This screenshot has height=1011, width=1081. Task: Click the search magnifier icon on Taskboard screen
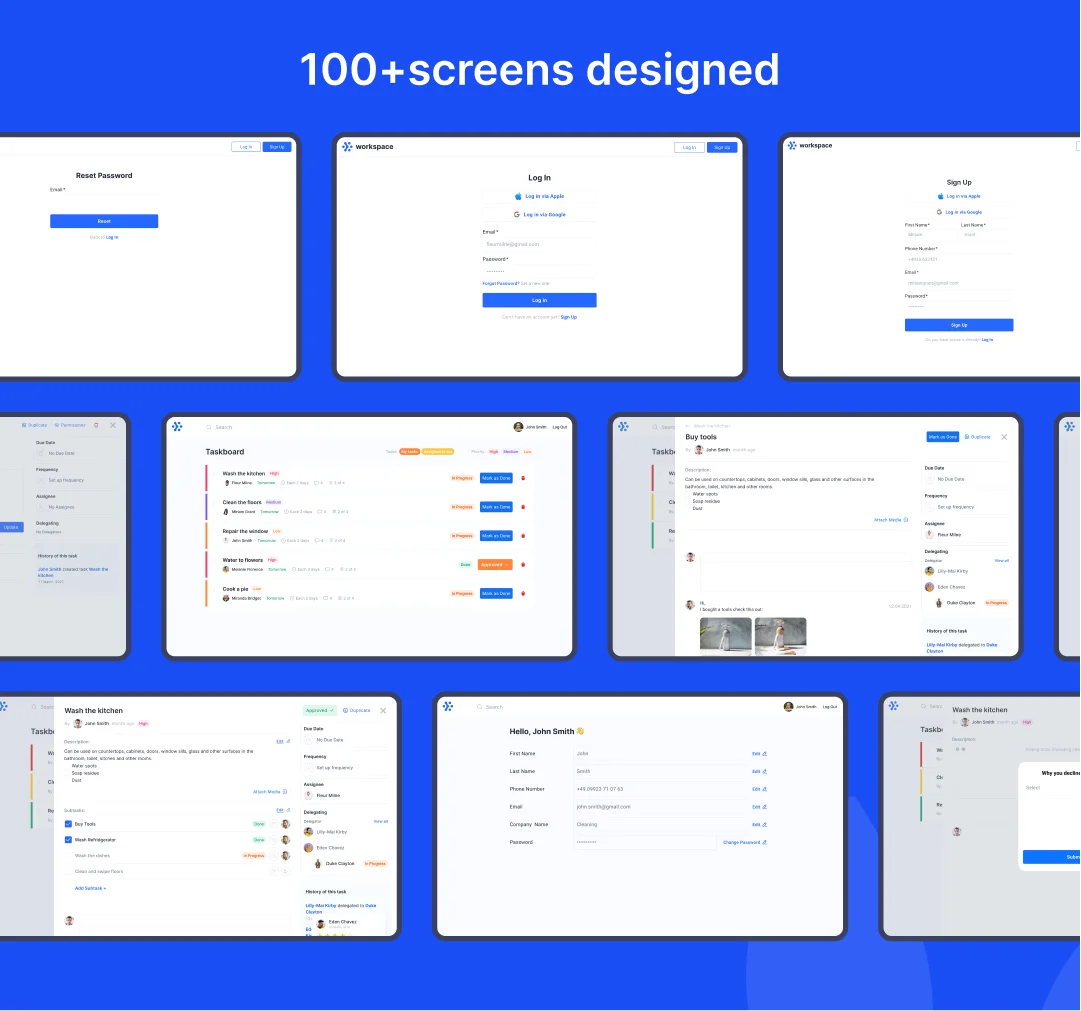pos(209,428)
